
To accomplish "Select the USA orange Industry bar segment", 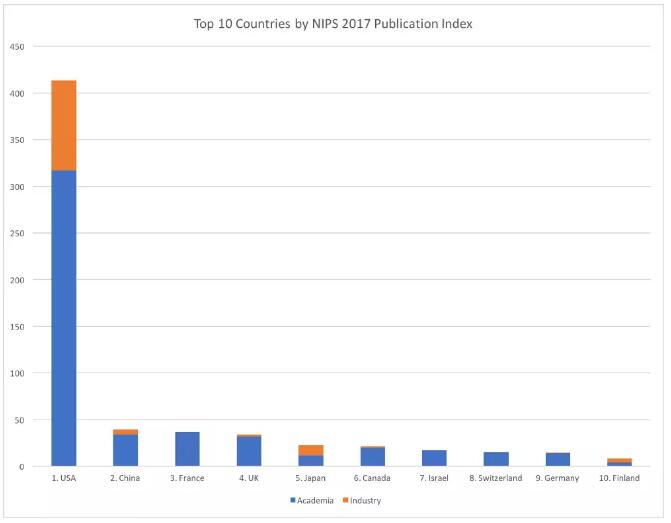I will [64, 125].
